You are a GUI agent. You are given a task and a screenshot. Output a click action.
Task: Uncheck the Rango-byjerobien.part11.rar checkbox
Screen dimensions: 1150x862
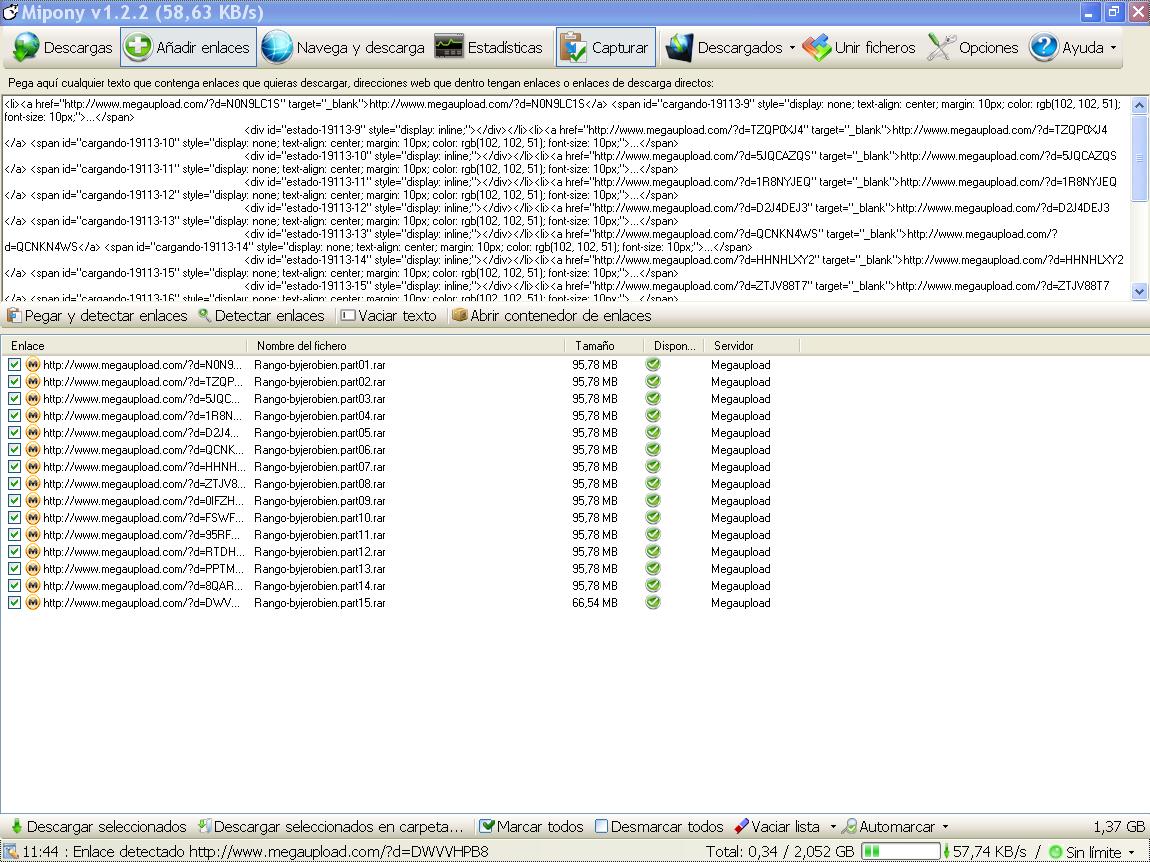pyautogui.click(x=14, y=535)
